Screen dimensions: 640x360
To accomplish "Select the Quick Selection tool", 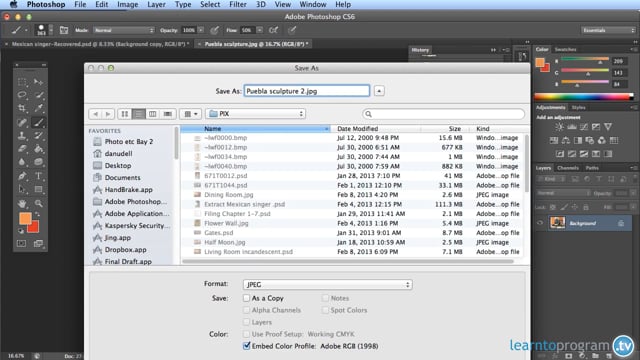I will (x=38, y=95).
